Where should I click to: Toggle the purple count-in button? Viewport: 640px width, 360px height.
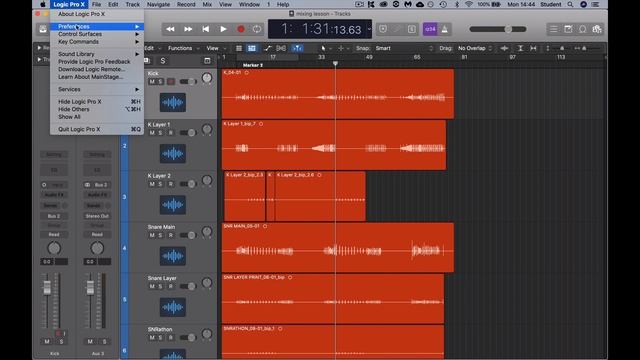(430, 29)
